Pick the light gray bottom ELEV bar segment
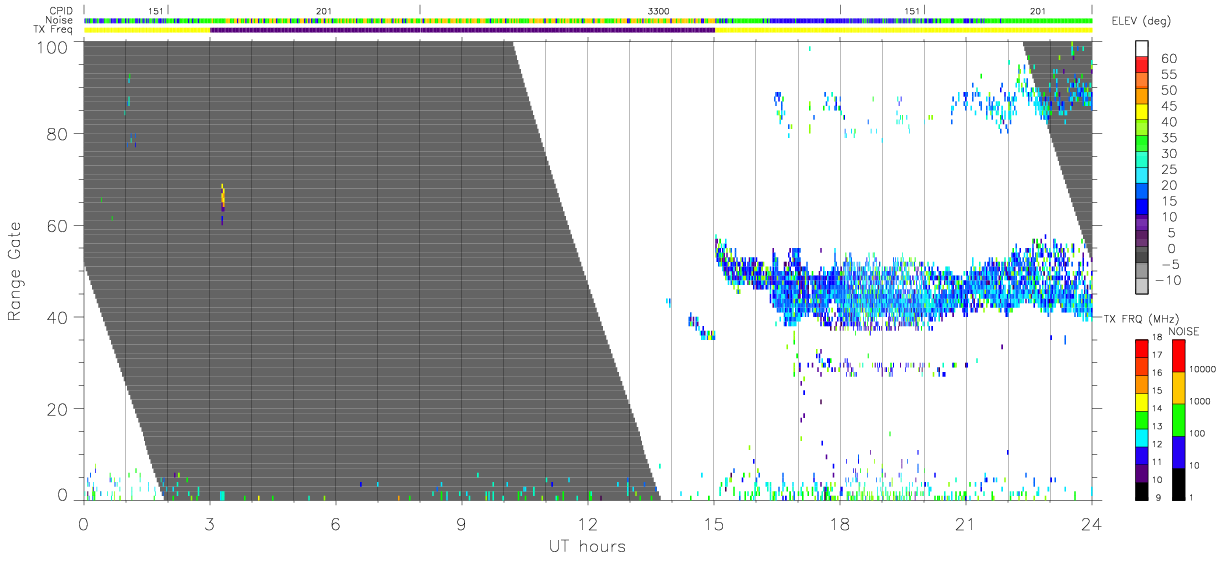The image size is (1228, 567). click(x=1143, y=286)
